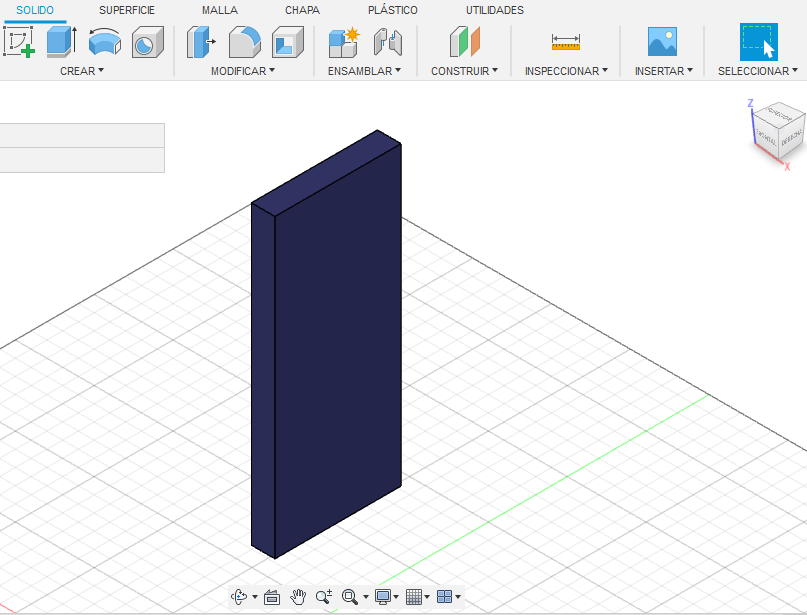Screen dimensions: 807x615
Task: Expand the INSERTAR menu
Action: click(x=663, y=71)
